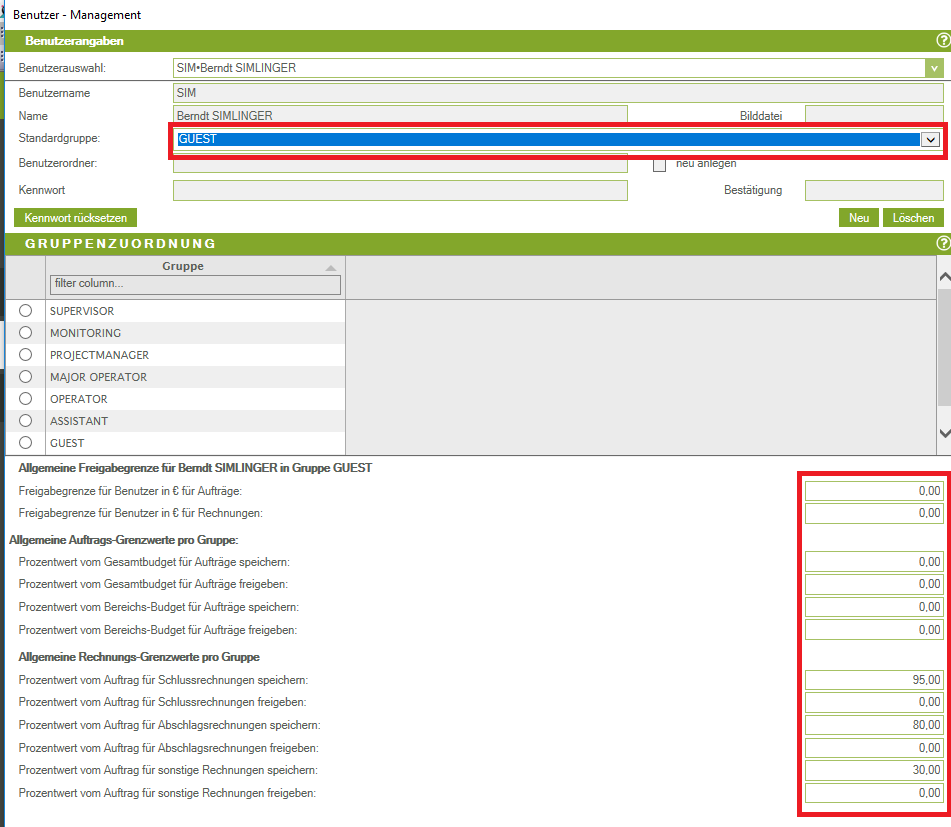Click the Bestätigung input field
The image size is (951, 827).
tap(873, 190)
